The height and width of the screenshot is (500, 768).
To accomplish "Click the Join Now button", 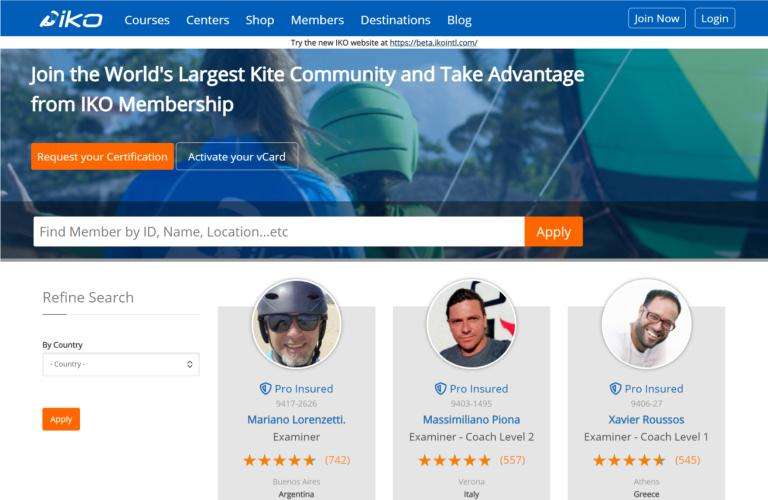I will pyautogui.click(x=656, y=18).
